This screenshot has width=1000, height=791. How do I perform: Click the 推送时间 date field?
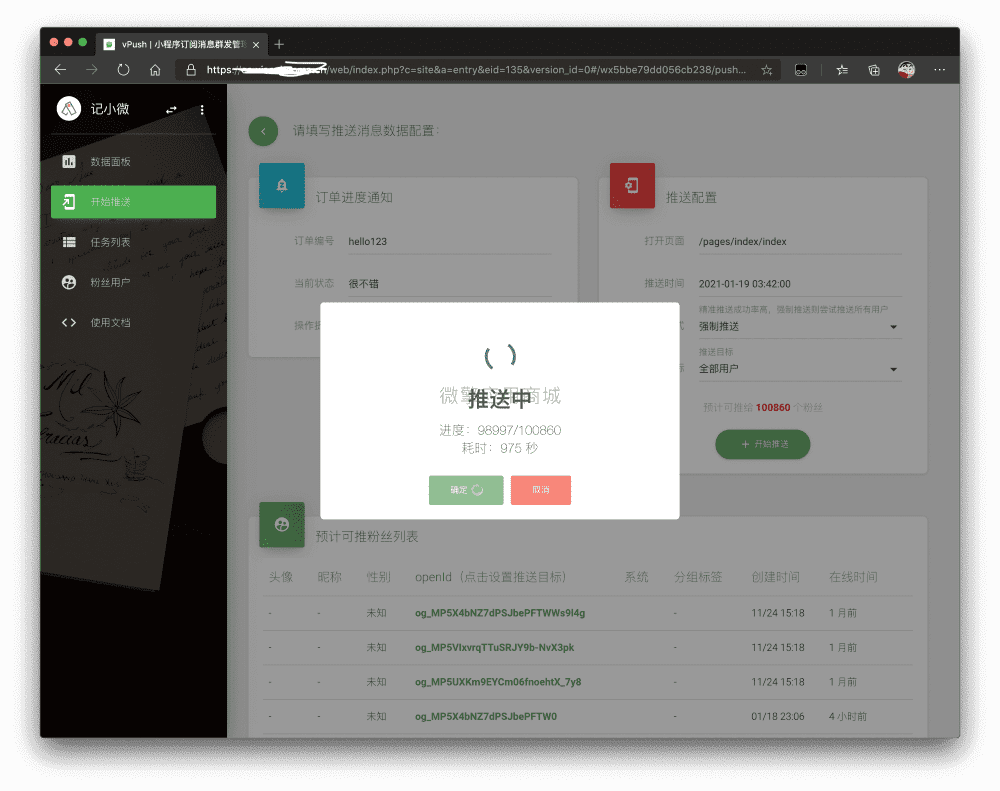pos(800,284)
